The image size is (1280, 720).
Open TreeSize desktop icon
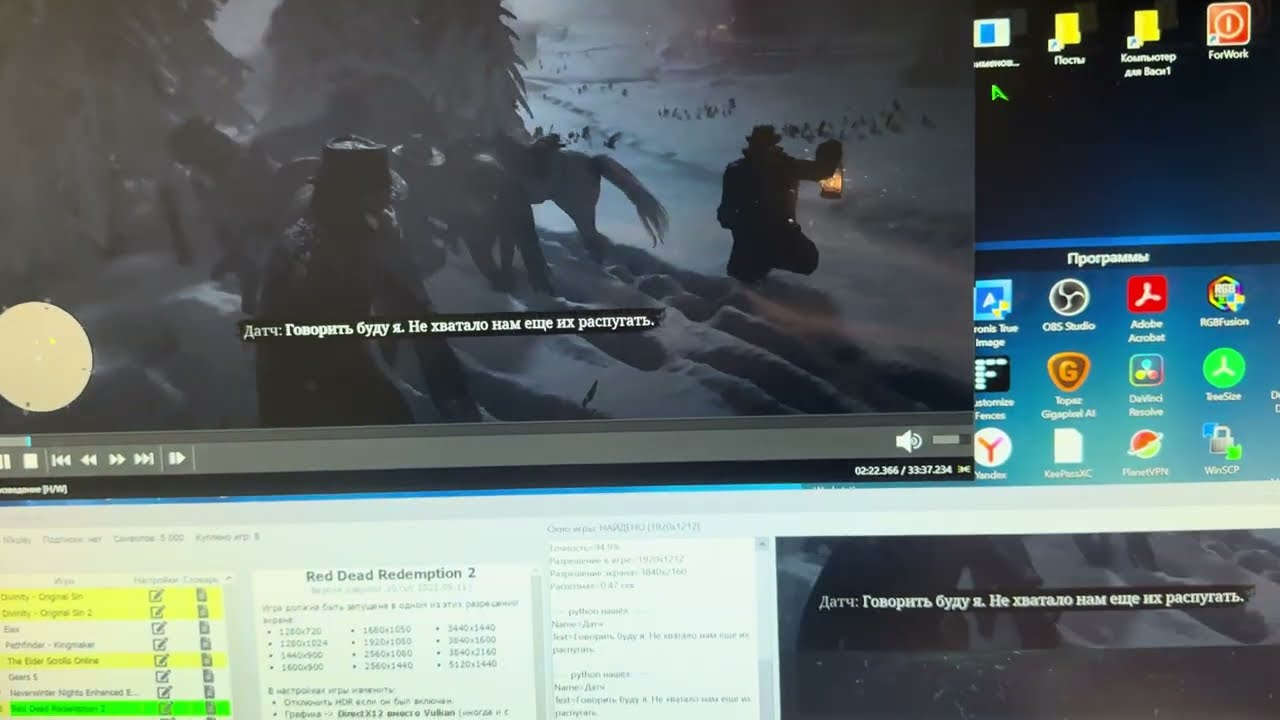point(1222,375)
